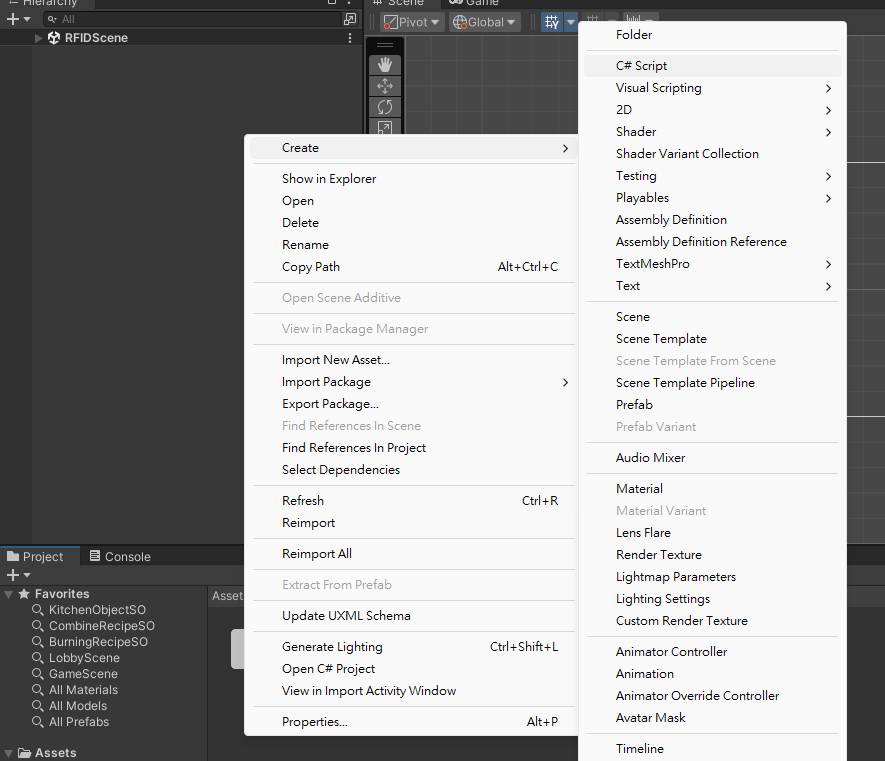The image size is (885, 761).
Task: Select the Move tool
Action: [x=385, y=86]
